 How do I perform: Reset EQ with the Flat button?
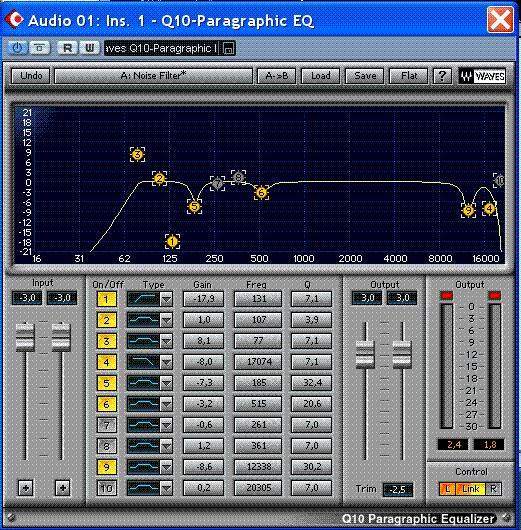(x=409, y=76)
